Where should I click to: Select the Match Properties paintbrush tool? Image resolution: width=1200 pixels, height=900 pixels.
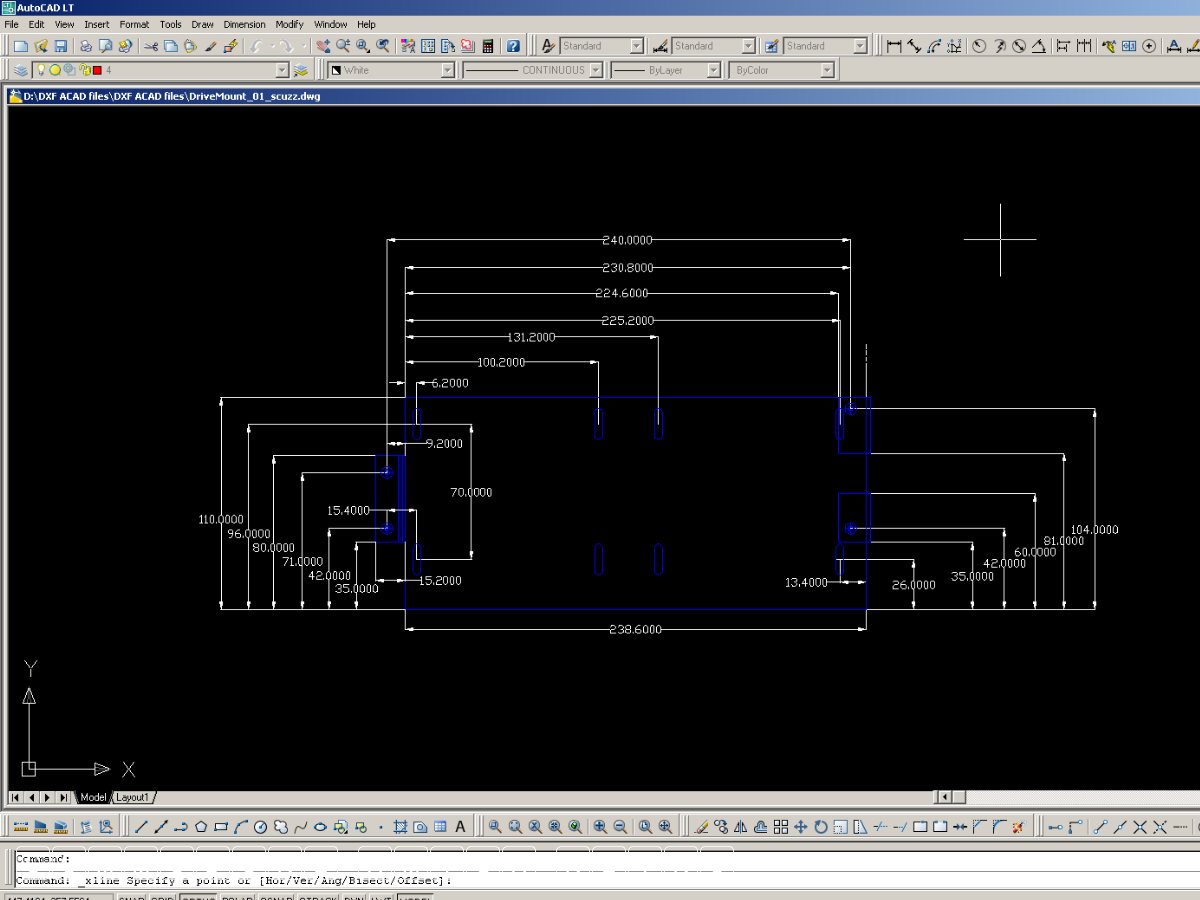pyautogui.click(x=211, y=46)
